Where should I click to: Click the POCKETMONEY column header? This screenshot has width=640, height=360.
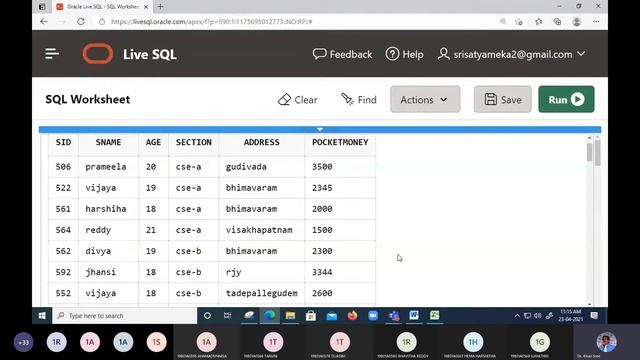point(340,142)
